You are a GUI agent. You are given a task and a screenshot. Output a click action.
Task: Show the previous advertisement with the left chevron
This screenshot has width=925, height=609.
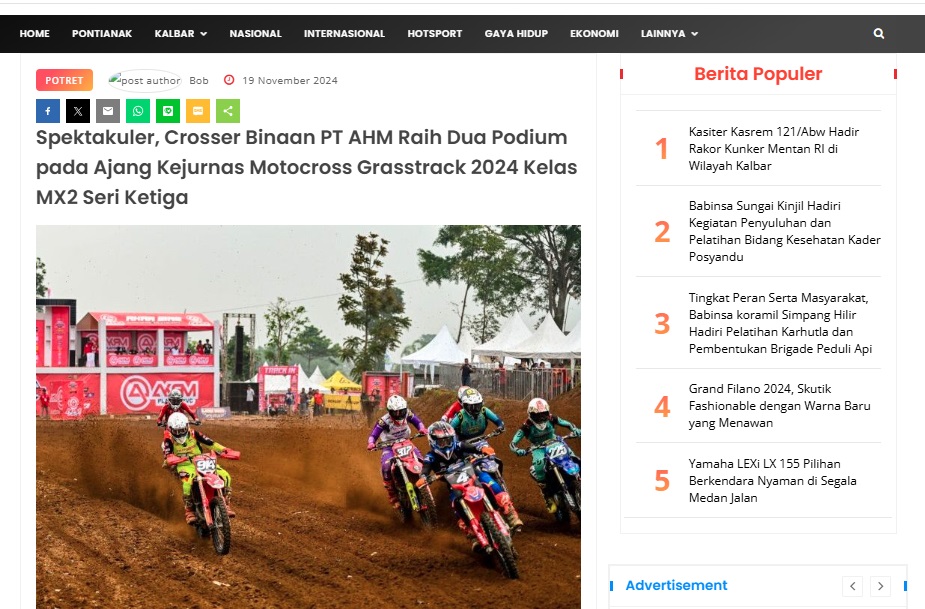point(852,586)
